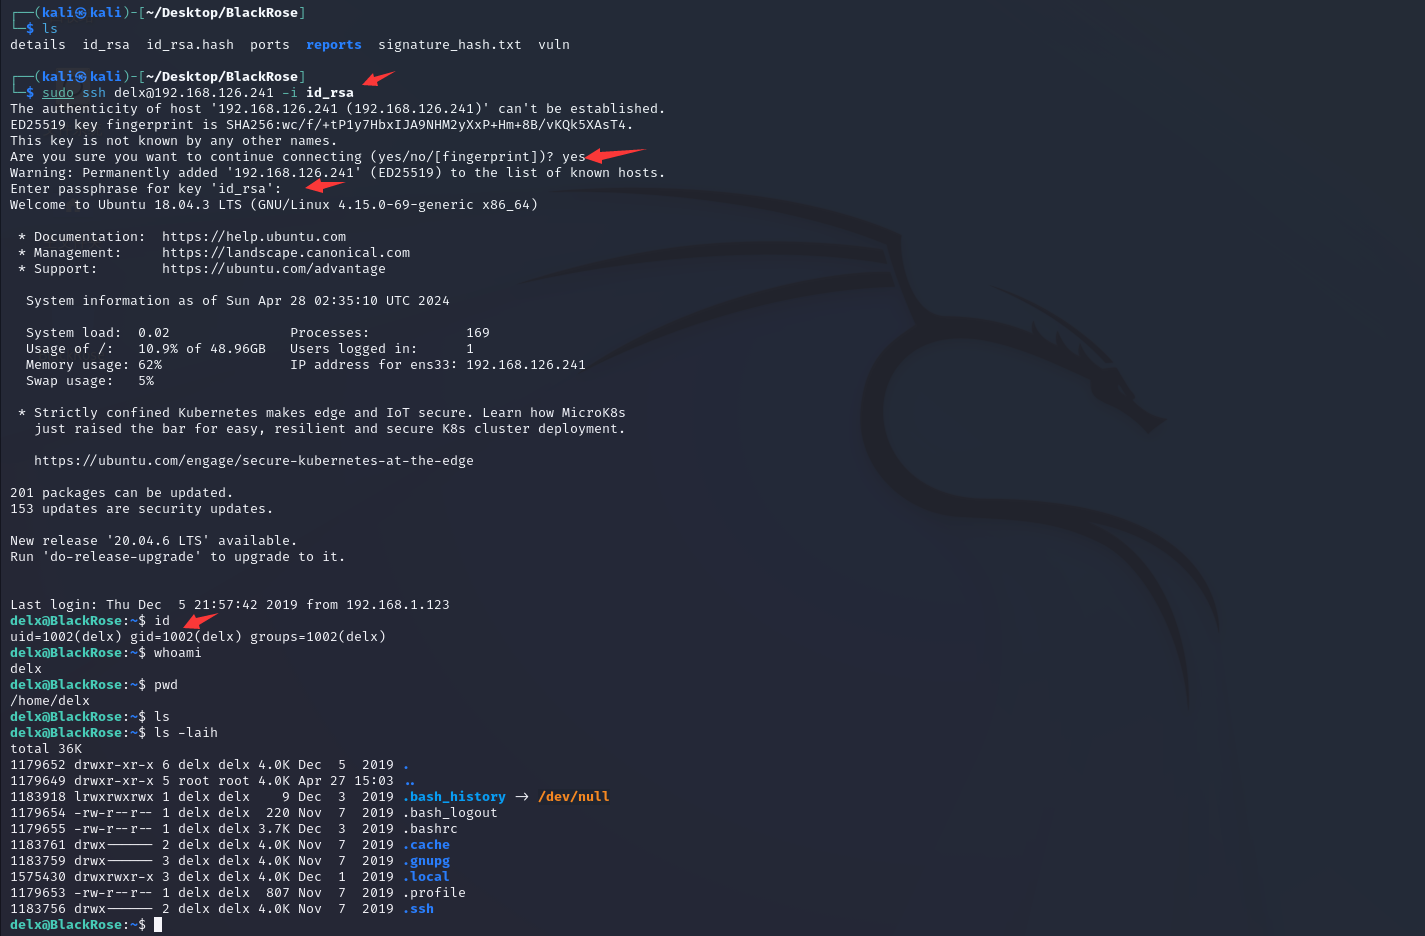This screenshot has height=936, width=1425.
Task: Click the '.gnupg' directory name
Action: pos(426,861)
